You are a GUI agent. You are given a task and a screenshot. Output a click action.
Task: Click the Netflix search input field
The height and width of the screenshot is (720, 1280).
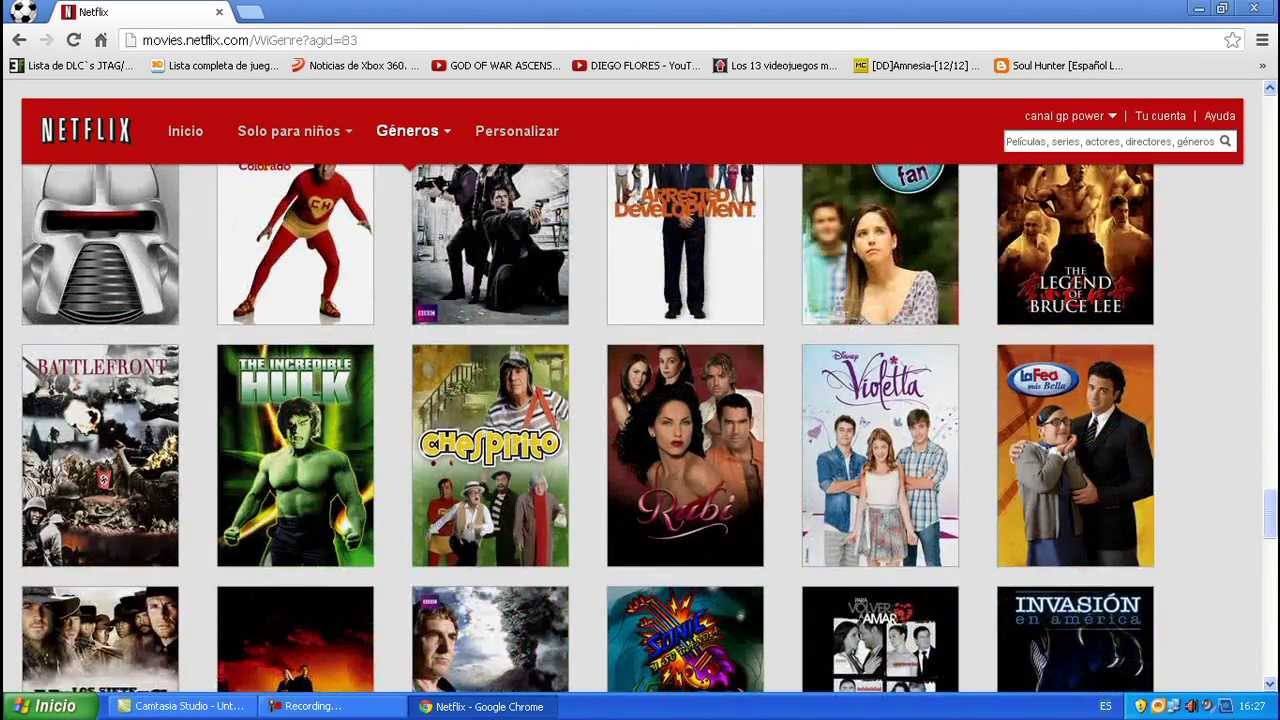click(1110, 142)
